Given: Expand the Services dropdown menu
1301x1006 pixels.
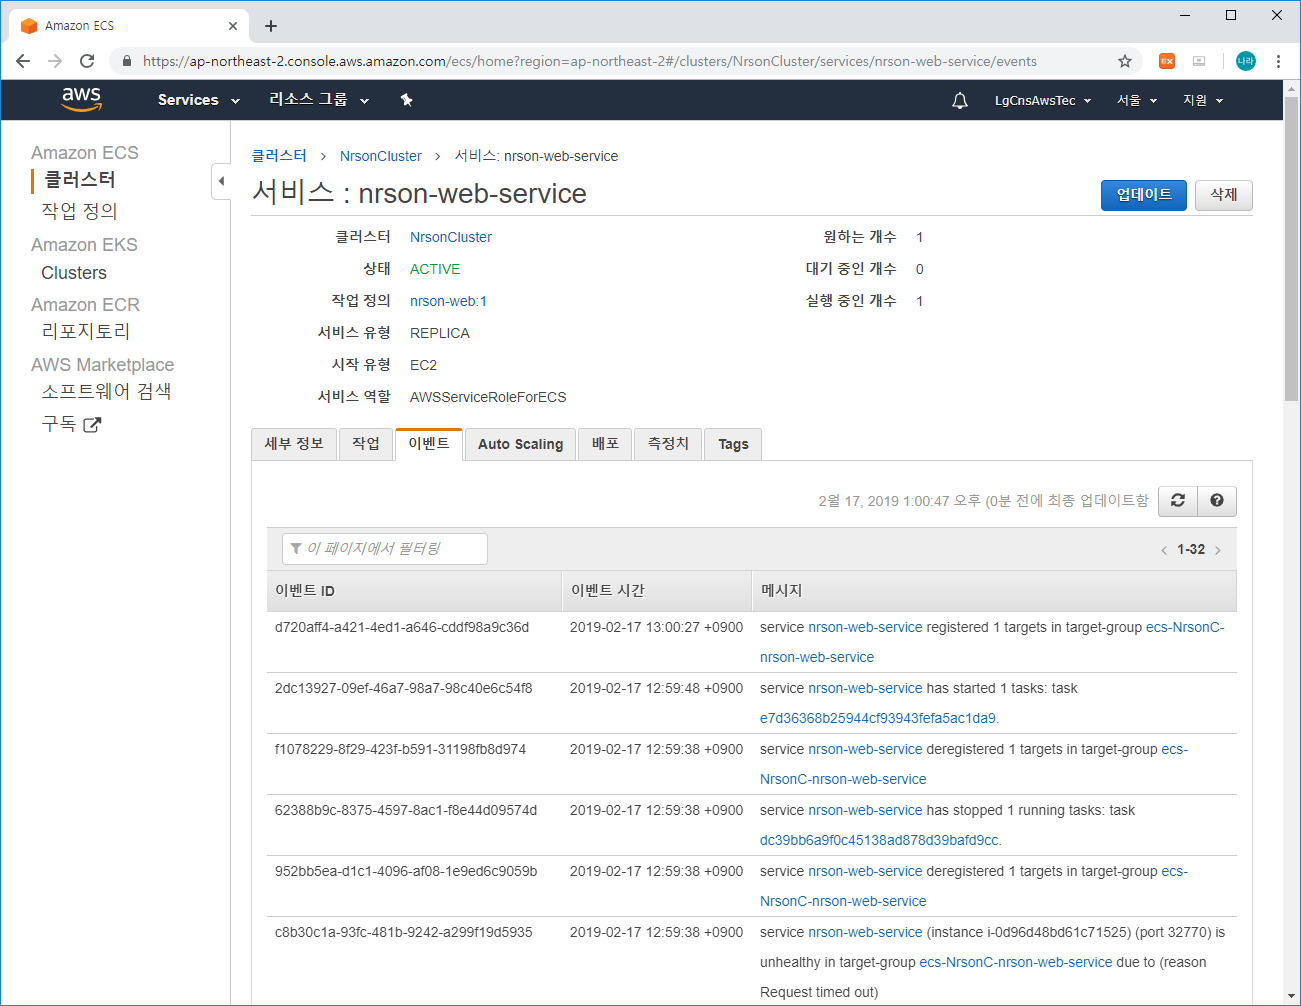Looking at the screenshot, I should 199,100.
